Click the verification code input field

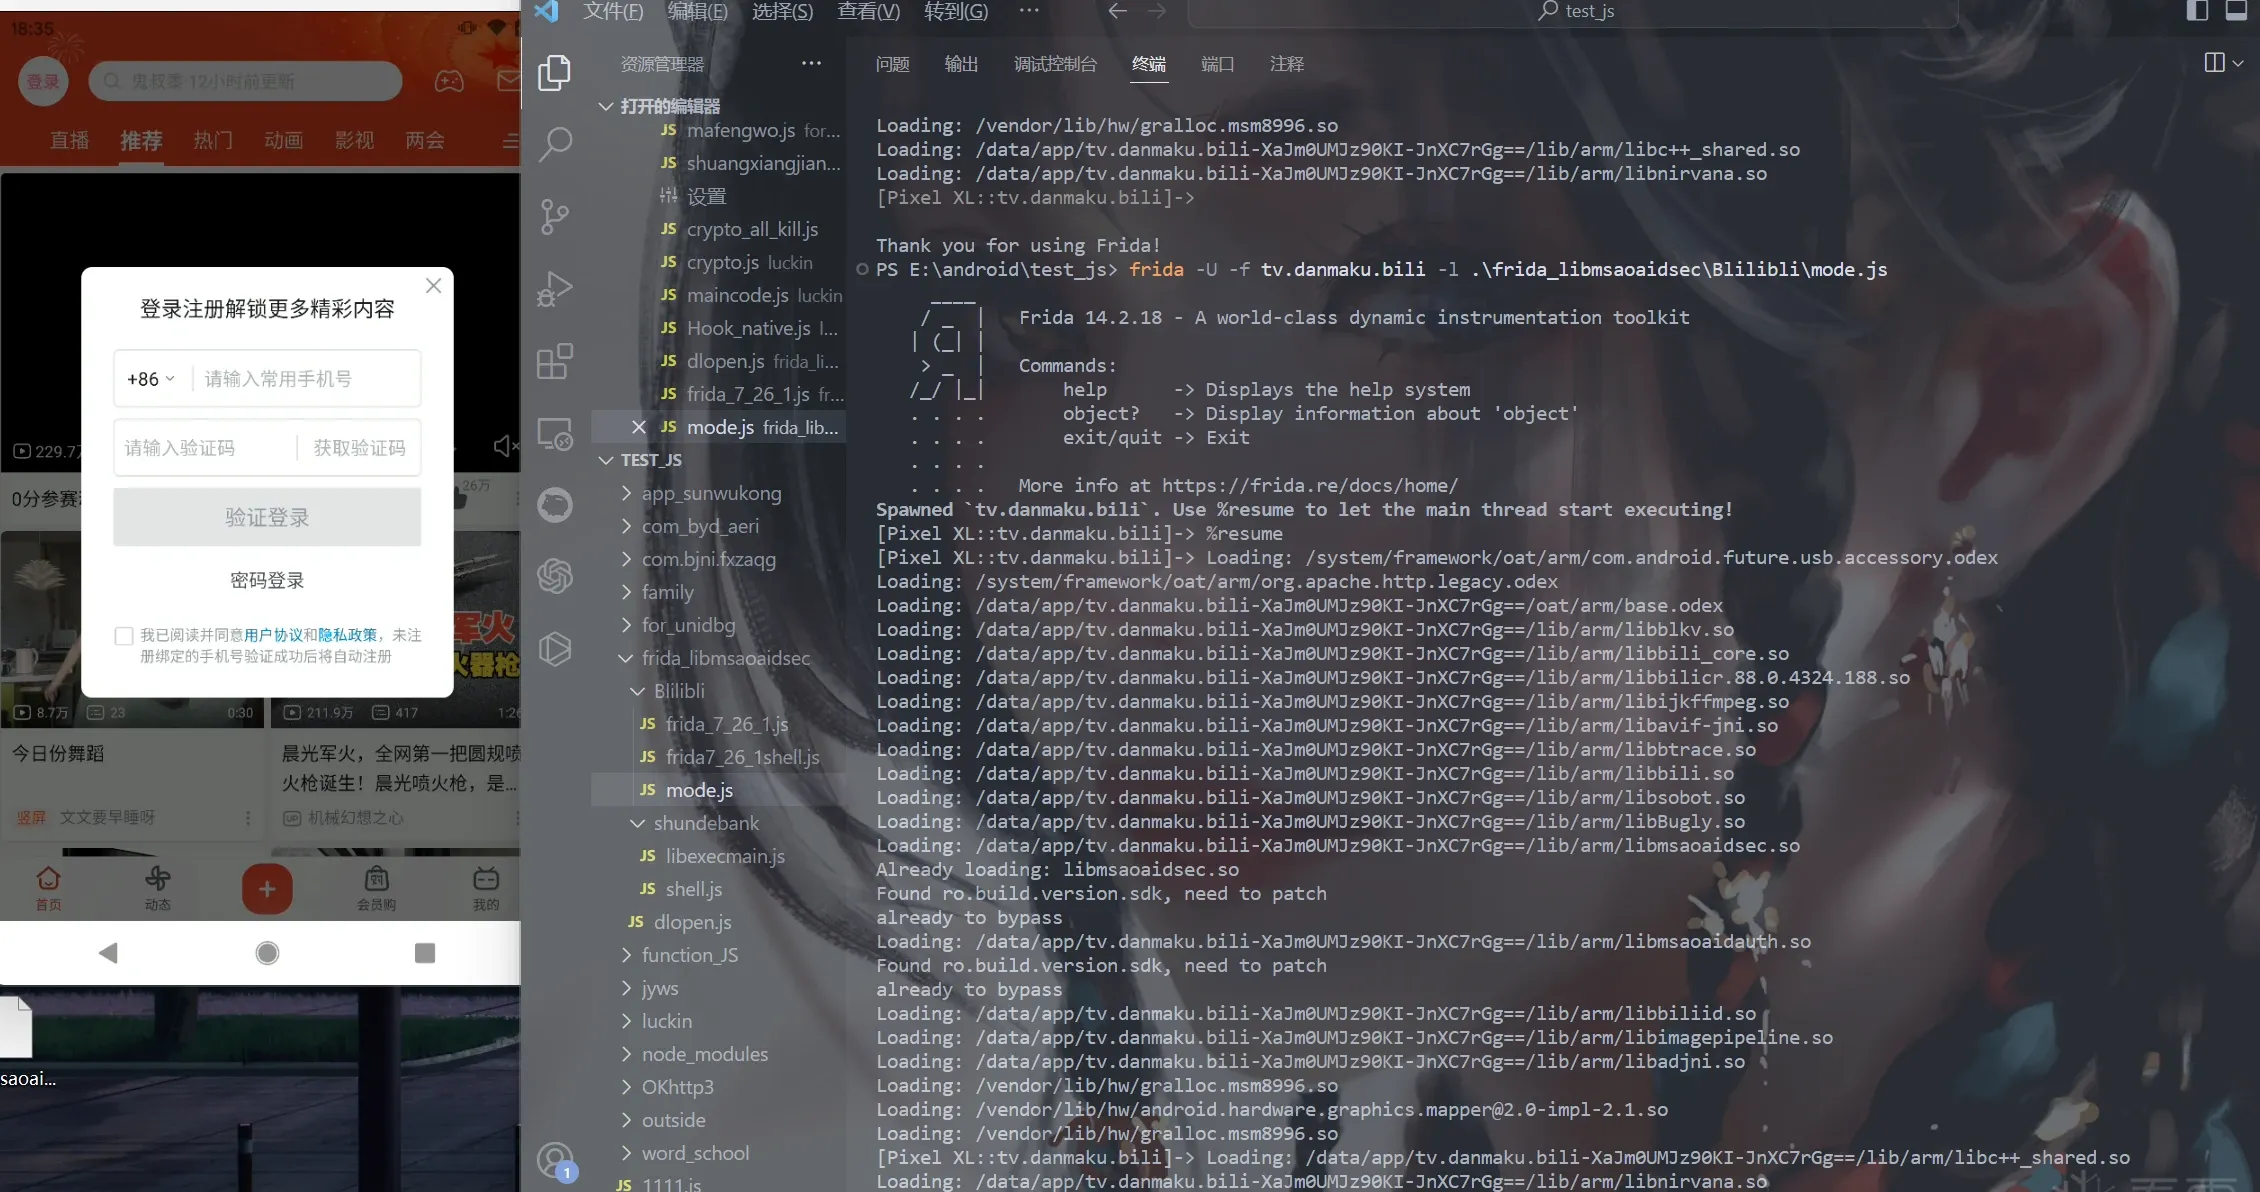click(x=205, y=448)
